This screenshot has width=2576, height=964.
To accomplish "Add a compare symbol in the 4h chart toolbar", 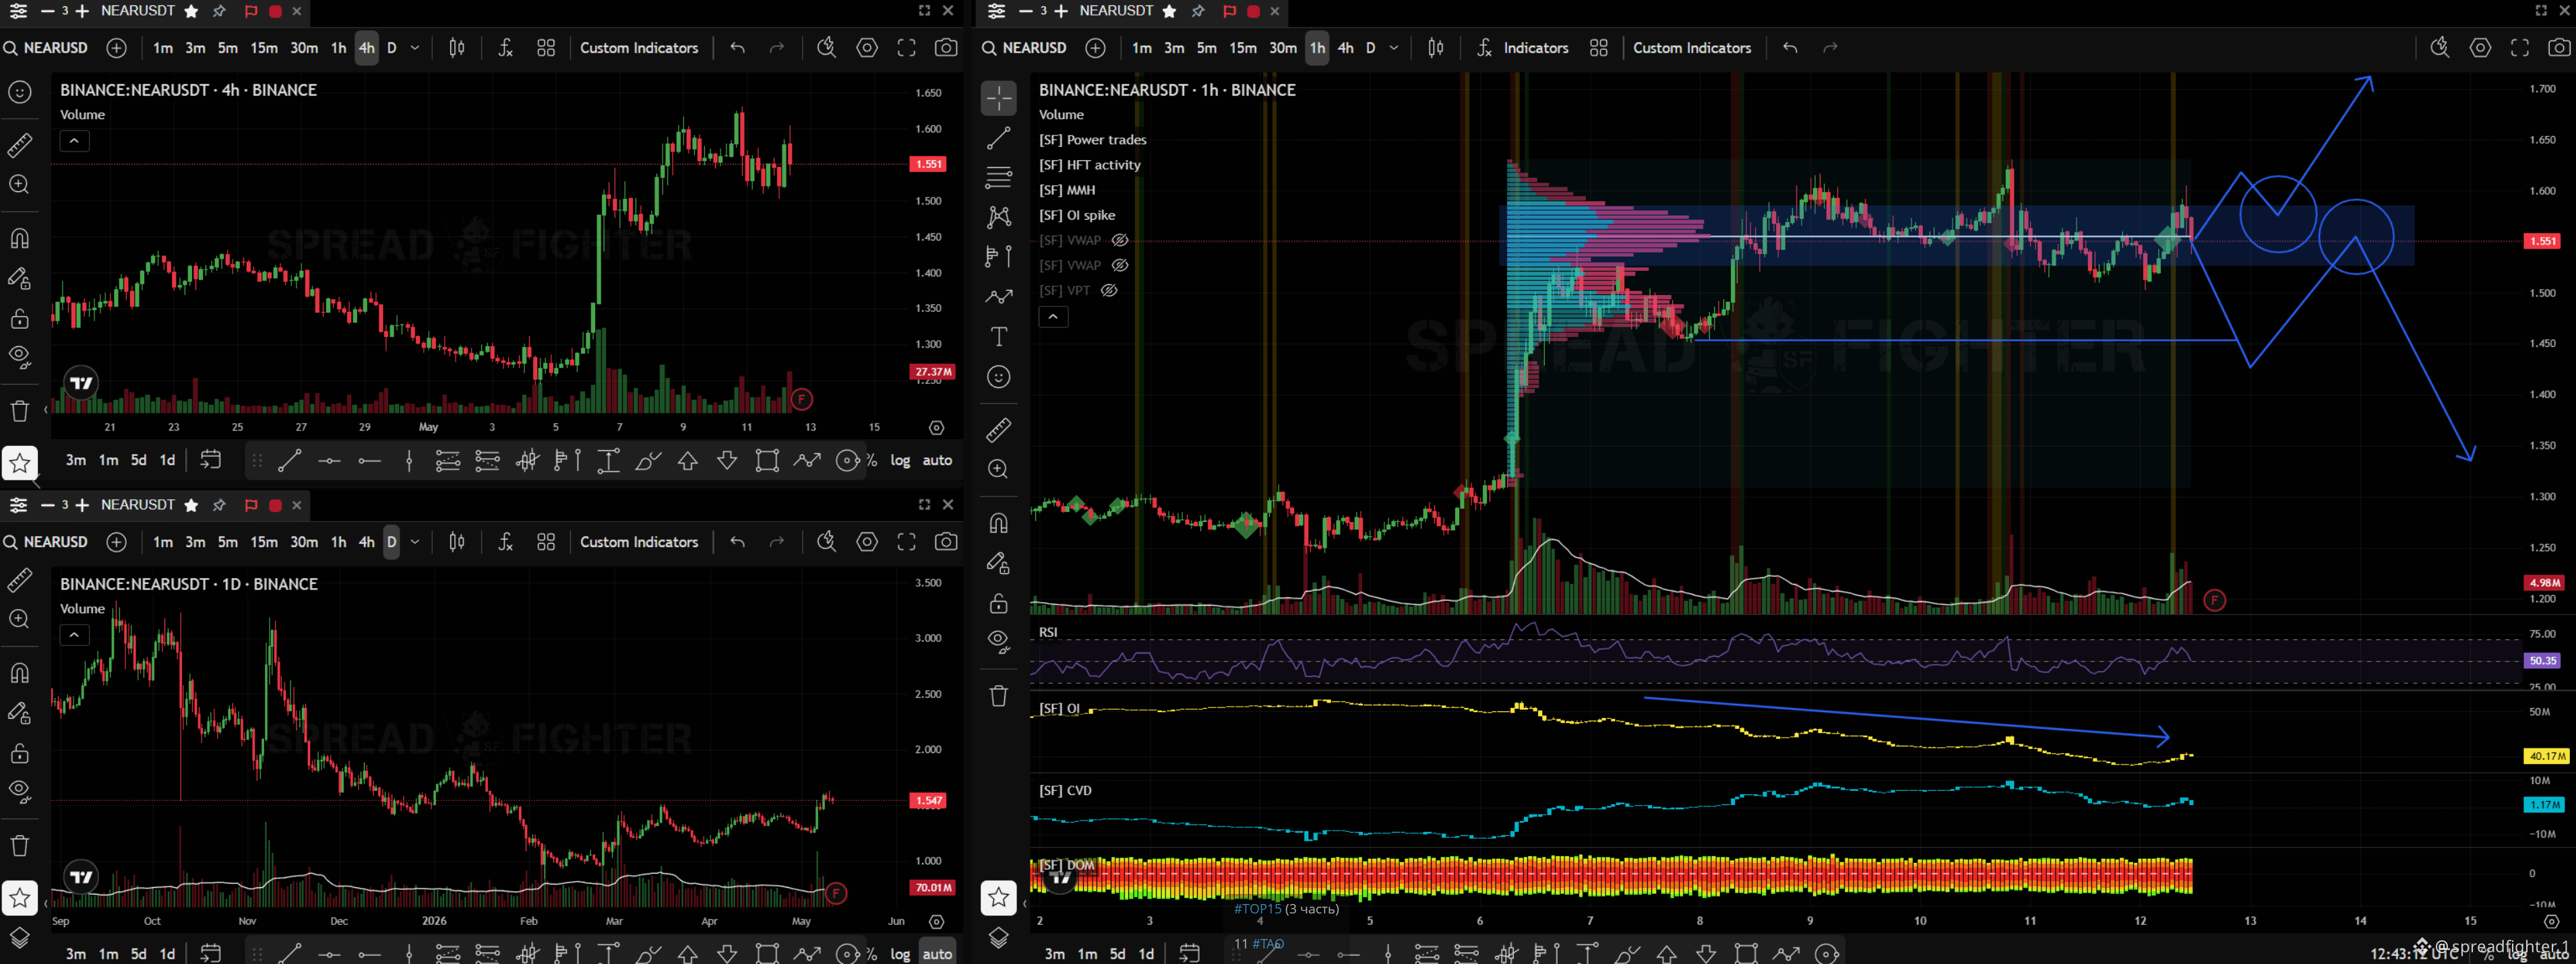I will point(116,48).
